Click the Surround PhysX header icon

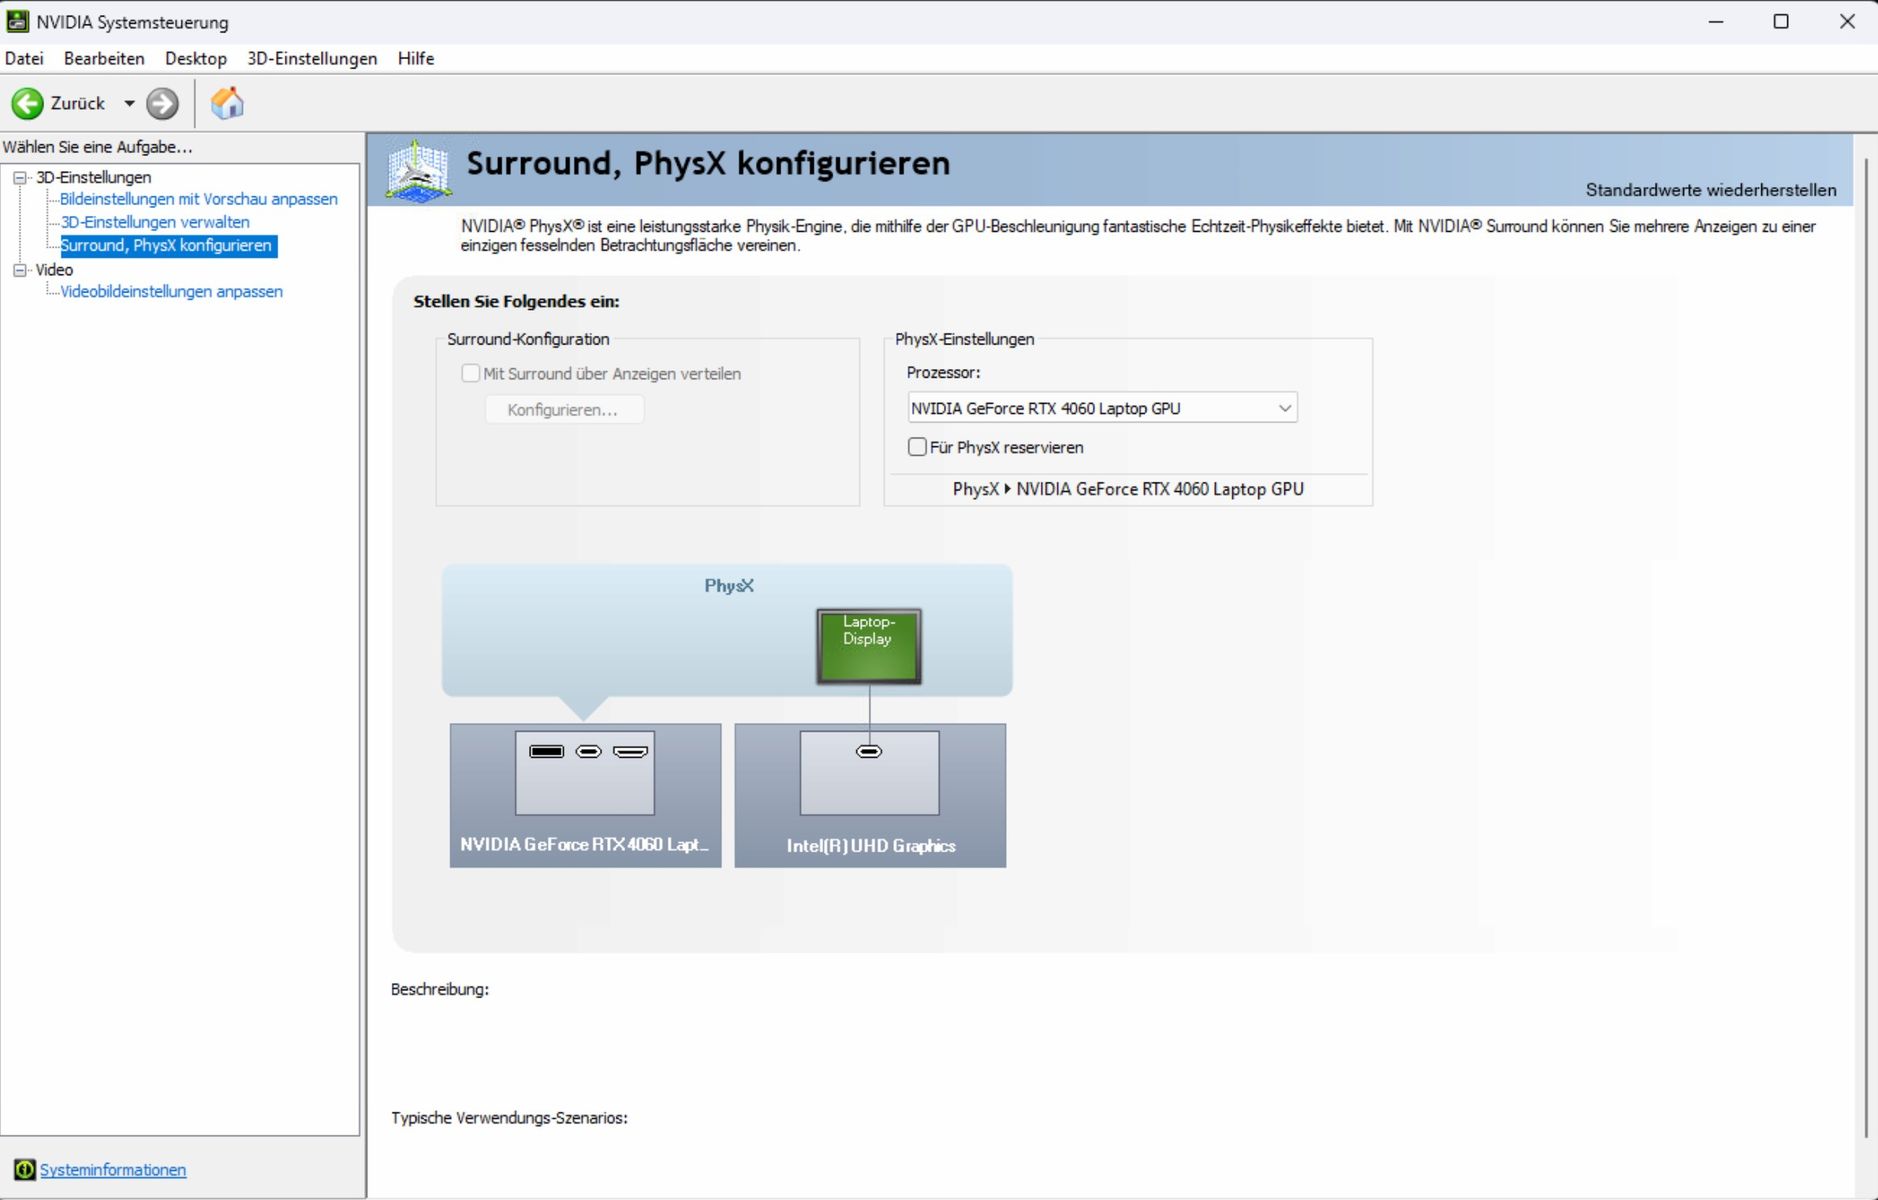418,170
